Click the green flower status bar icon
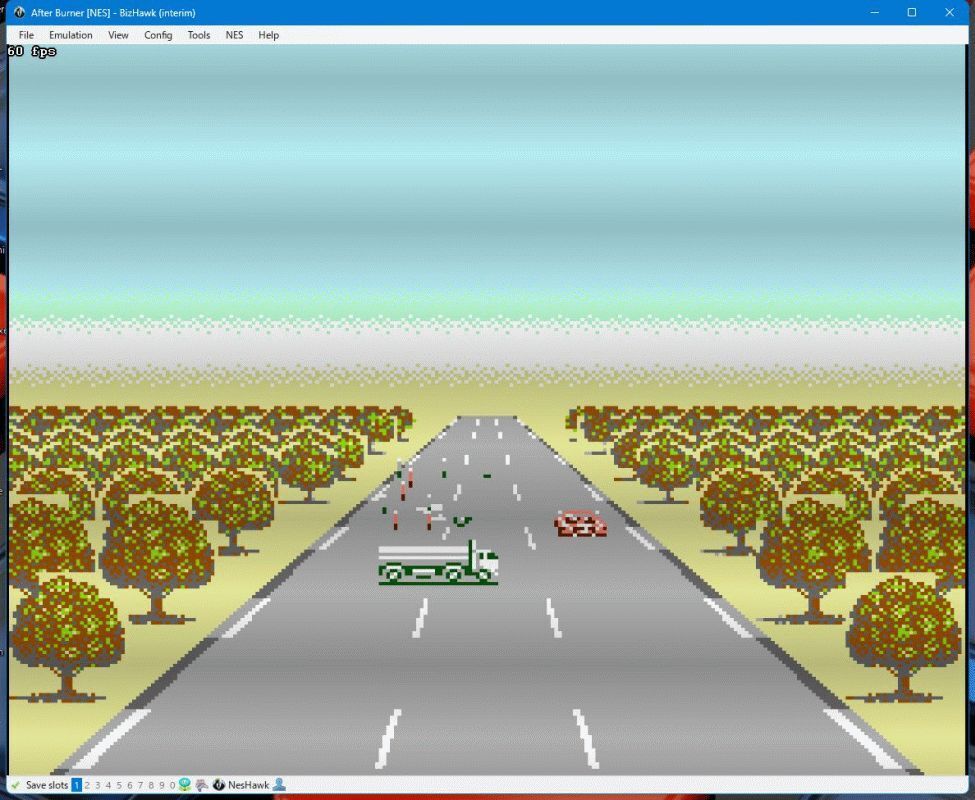This screenshot has width=975, height=800. [x=185, y=784]
